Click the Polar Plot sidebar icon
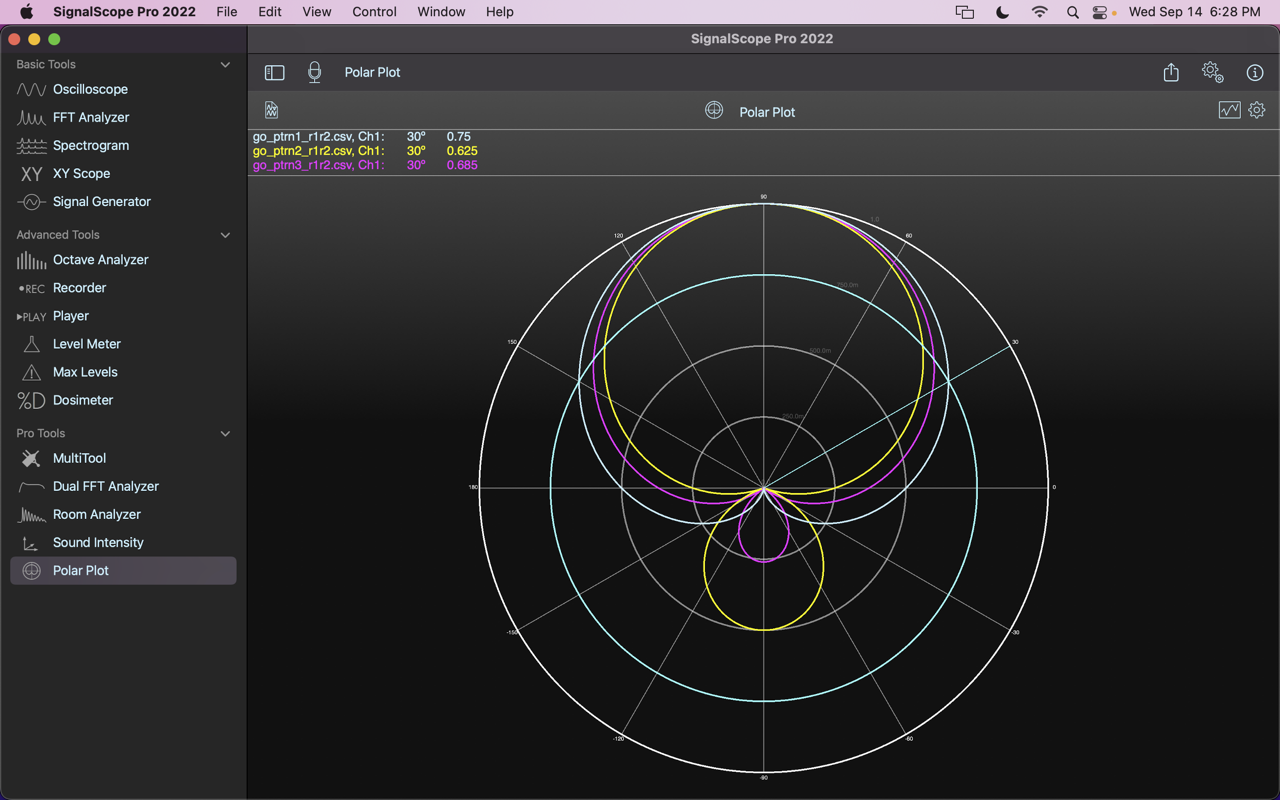The image size is (1280, 800). pyautogui.click(x=31, y=570)
